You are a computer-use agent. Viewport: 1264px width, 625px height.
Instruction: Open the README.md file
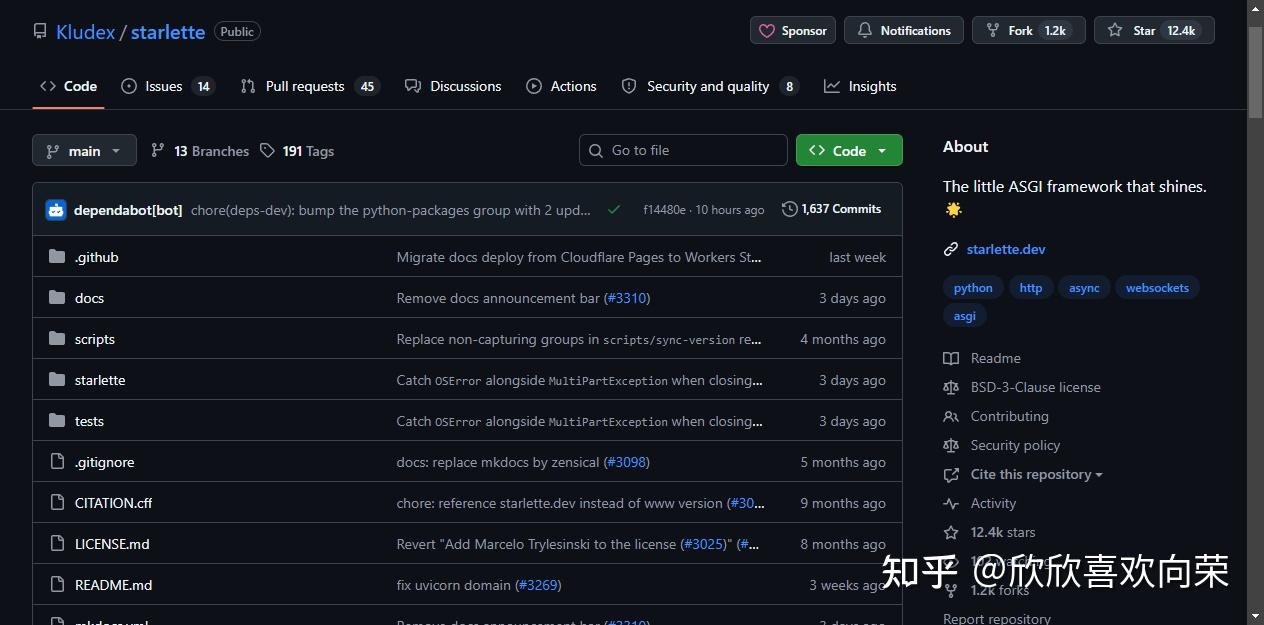pyautogui.click(x=113, y=585)
